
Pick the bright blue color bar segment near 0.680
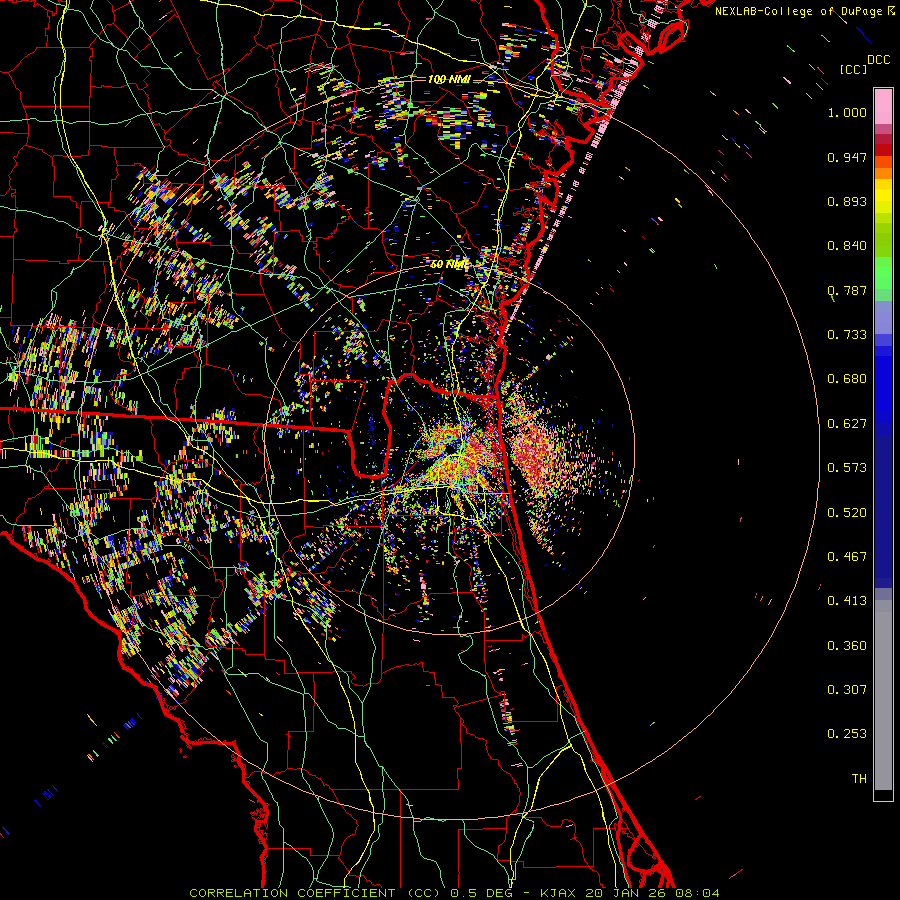click(883, 385)
